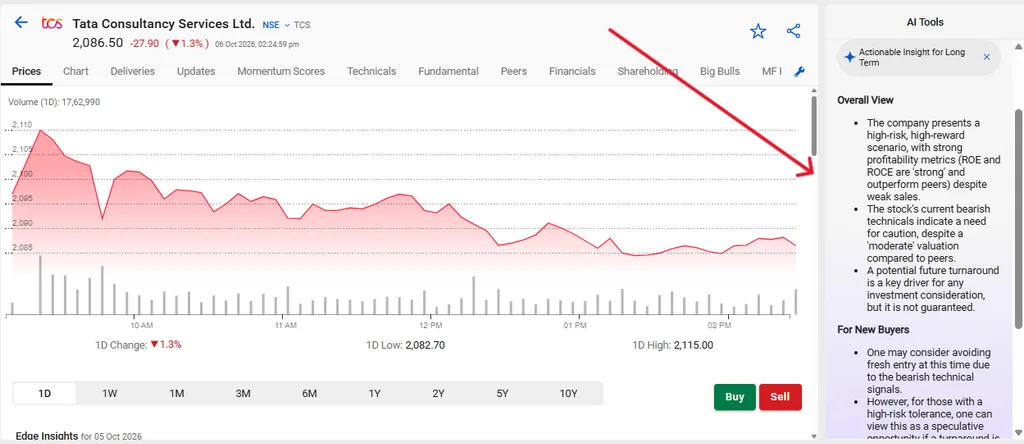Select the 5Y time range
The height and width of the screenshot is (444, 1024).
tap(502, 394)
